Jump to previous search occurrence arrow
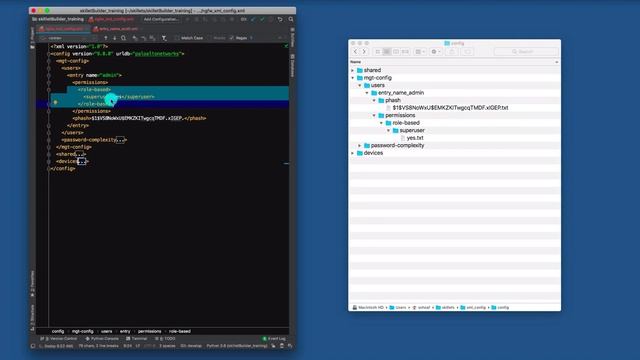This screenshot has height=360, width=640. (106, 38)
